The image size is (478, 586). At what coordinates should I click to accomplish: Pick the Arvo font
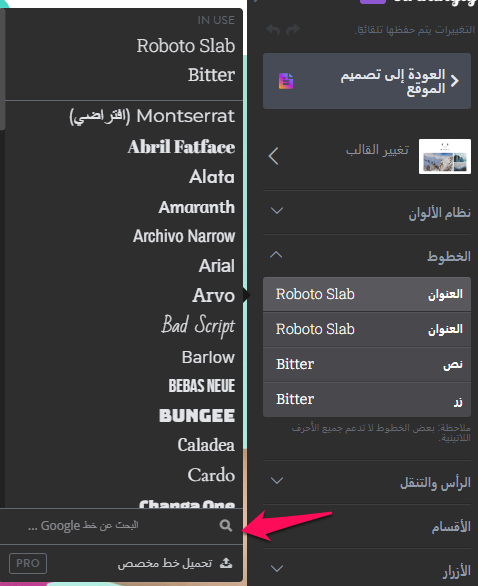click(x=214, y=295)
